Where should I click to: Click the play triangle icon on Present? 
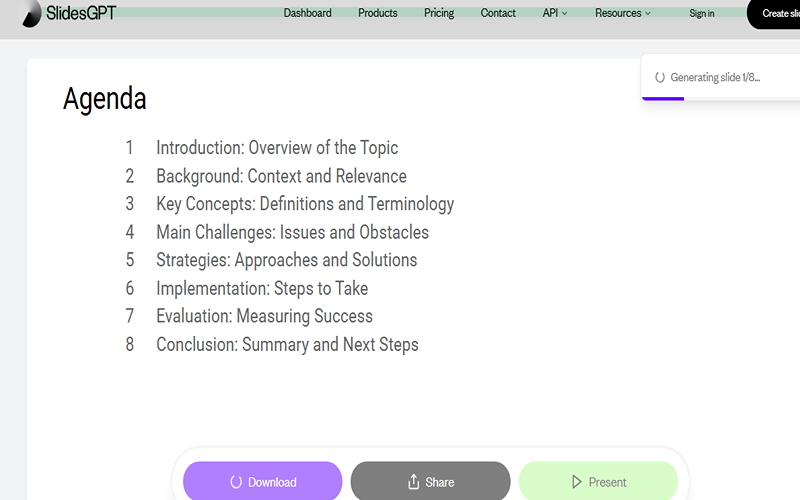[x=577, y=482]
